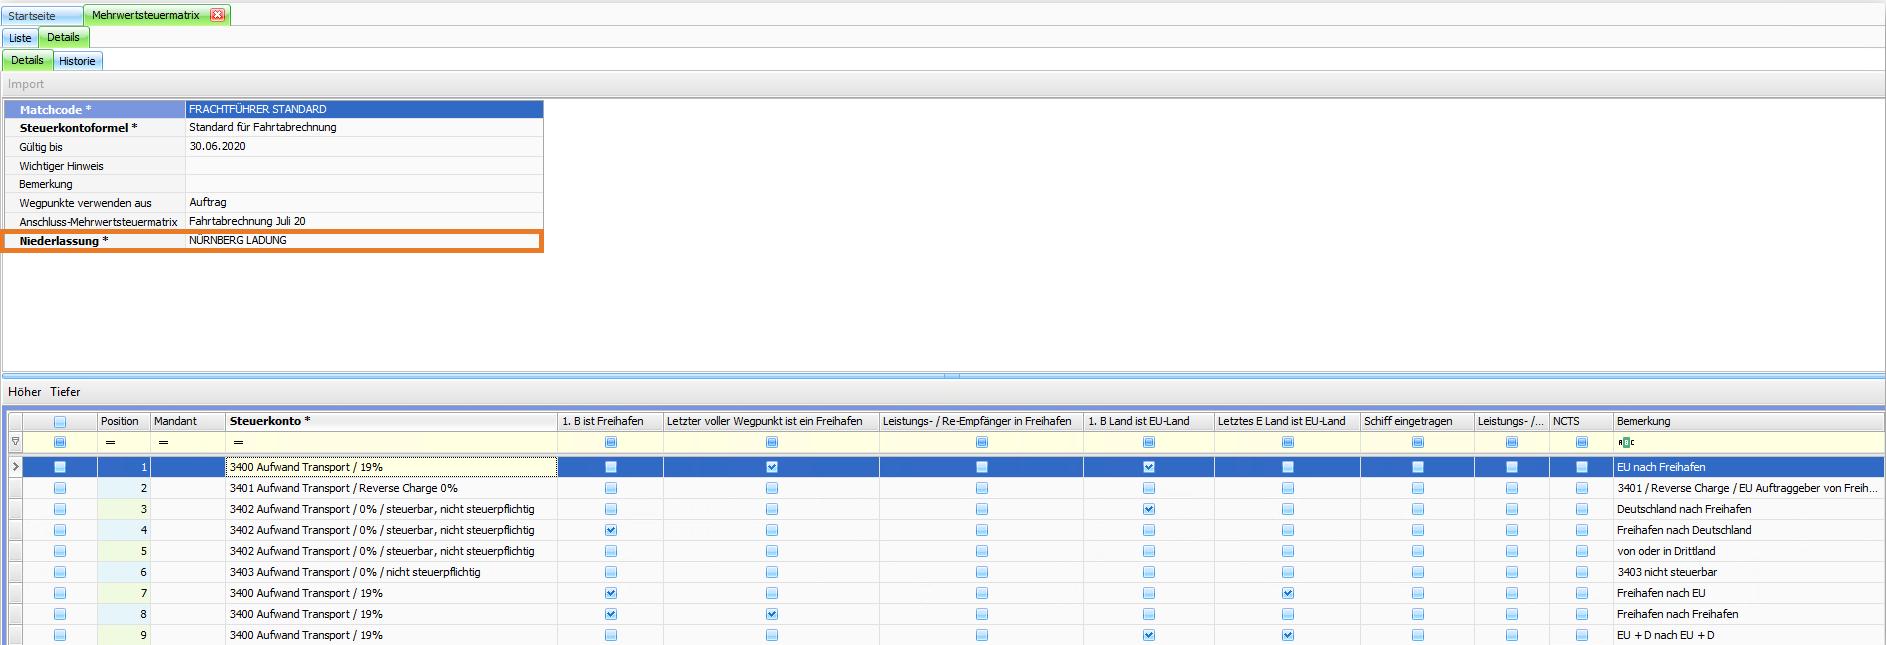Click equals operator icon in Mandant filter

(163, 442)
